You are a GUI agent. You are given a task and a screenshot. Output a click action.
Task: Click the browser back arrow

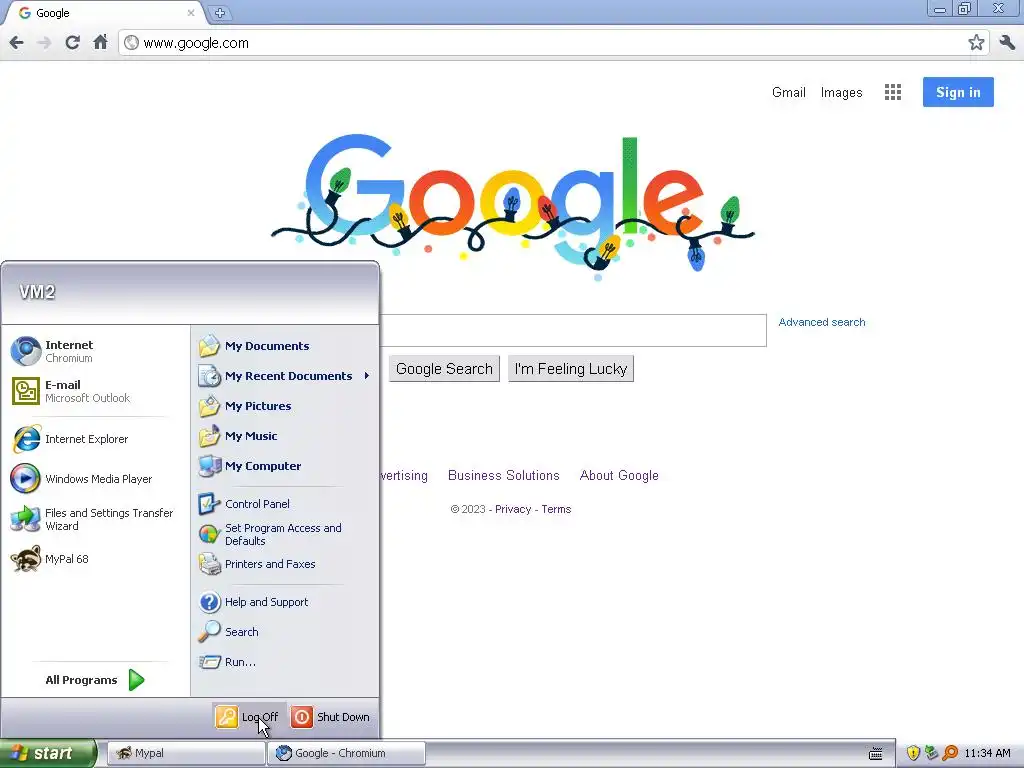coord(16,43)
